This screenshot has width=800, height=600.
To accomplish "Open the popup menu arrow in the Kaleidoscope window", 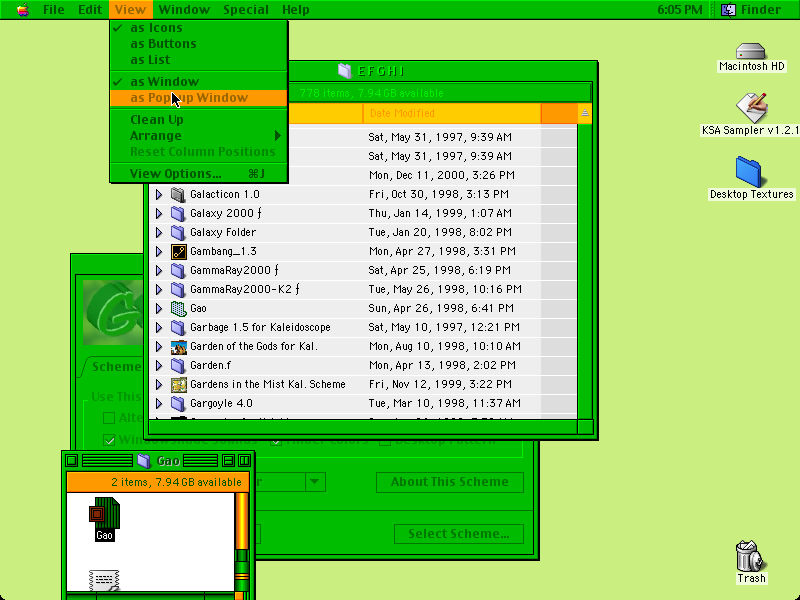I will [x=315, y=482].
